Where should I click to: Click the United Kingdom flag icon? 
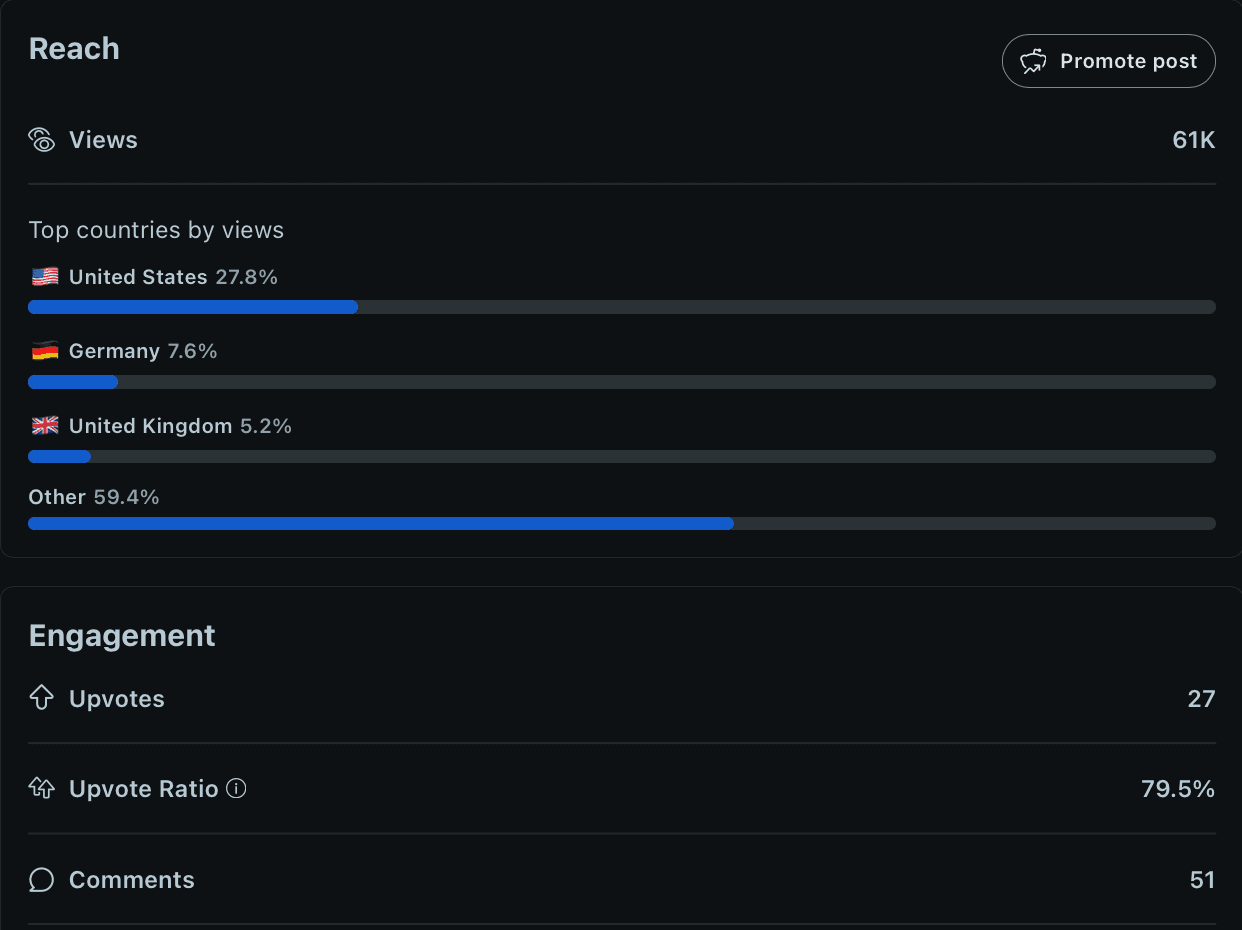[45, 426]
